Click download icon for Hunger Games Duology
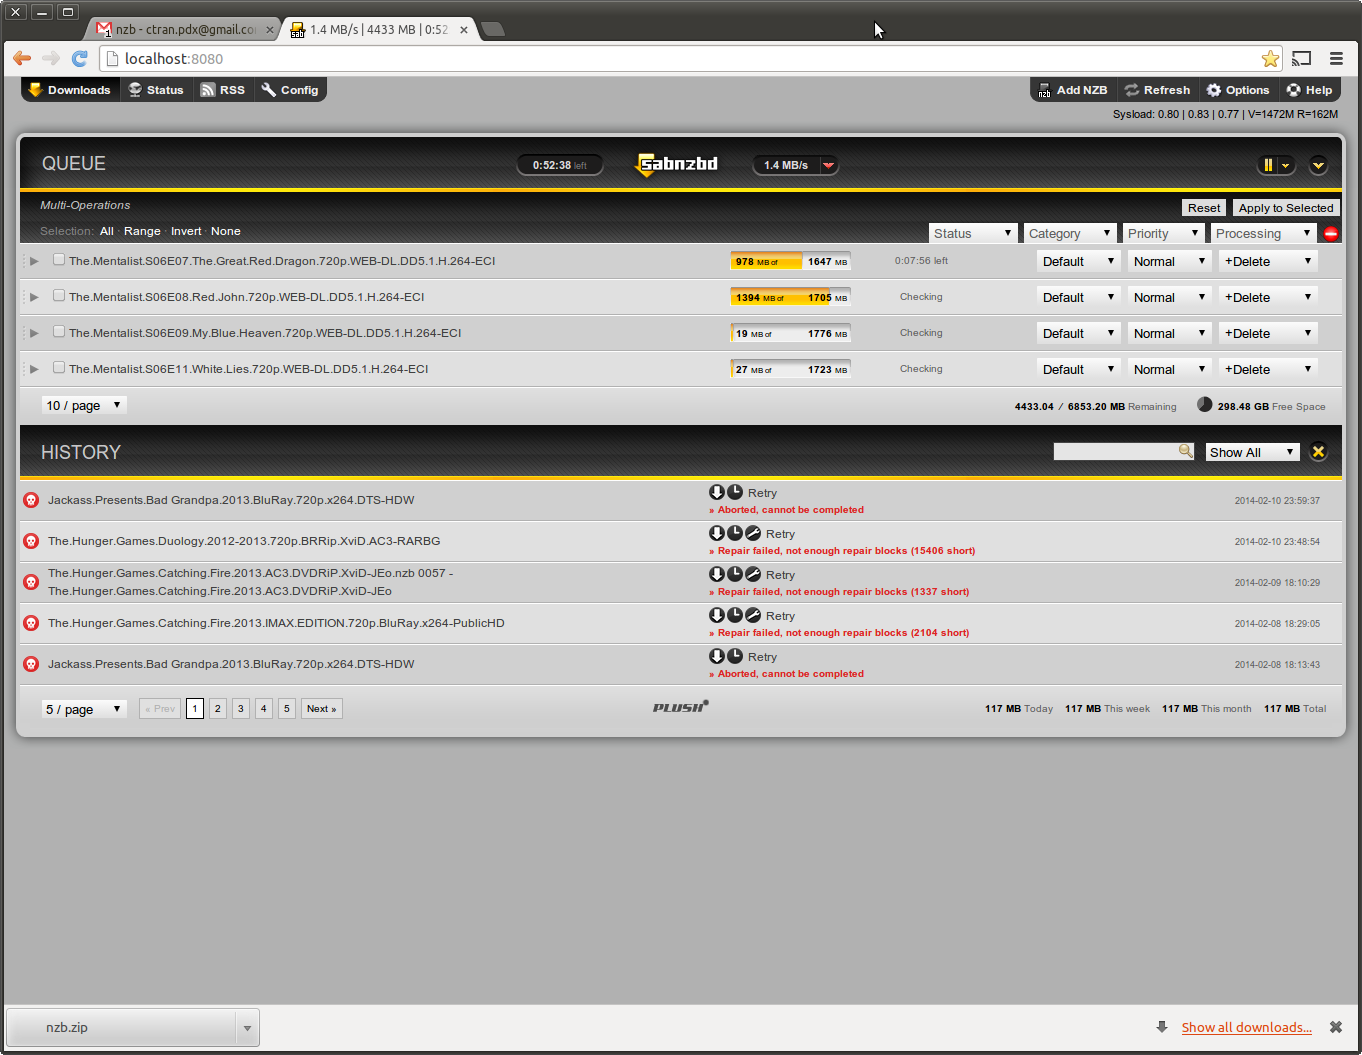The width and height of the screenshot is (1362, 1055). [717, 533]
